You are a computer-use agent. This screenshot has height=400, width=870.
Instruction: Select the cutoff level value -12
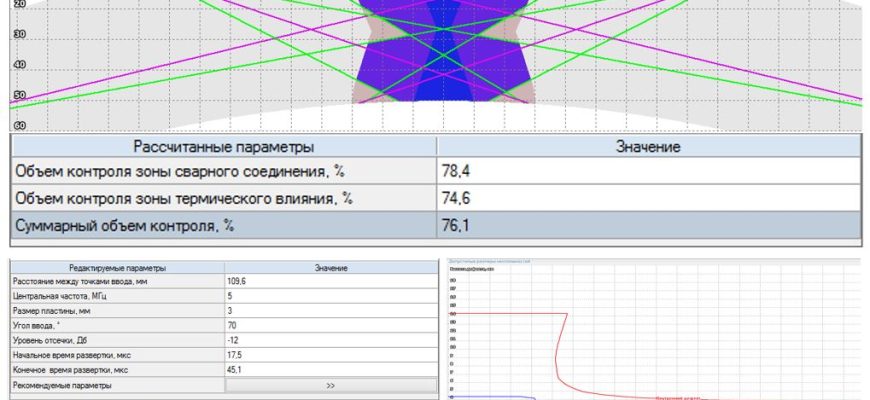pos(331,340)
